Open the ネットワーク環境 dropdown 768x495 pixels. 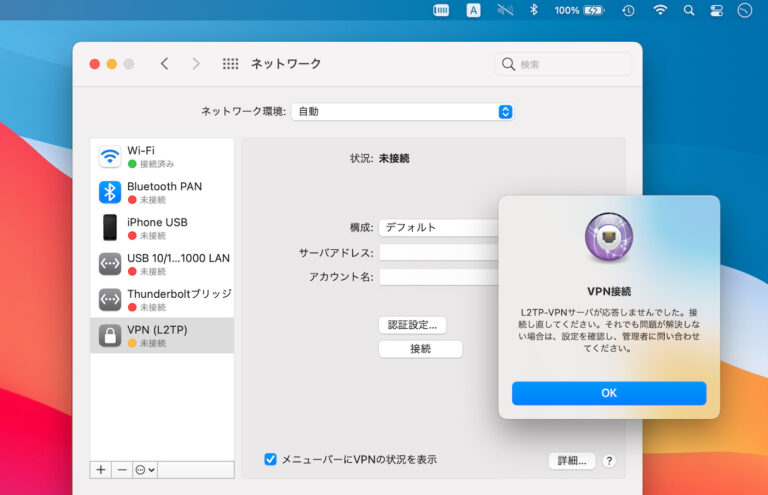402,112
